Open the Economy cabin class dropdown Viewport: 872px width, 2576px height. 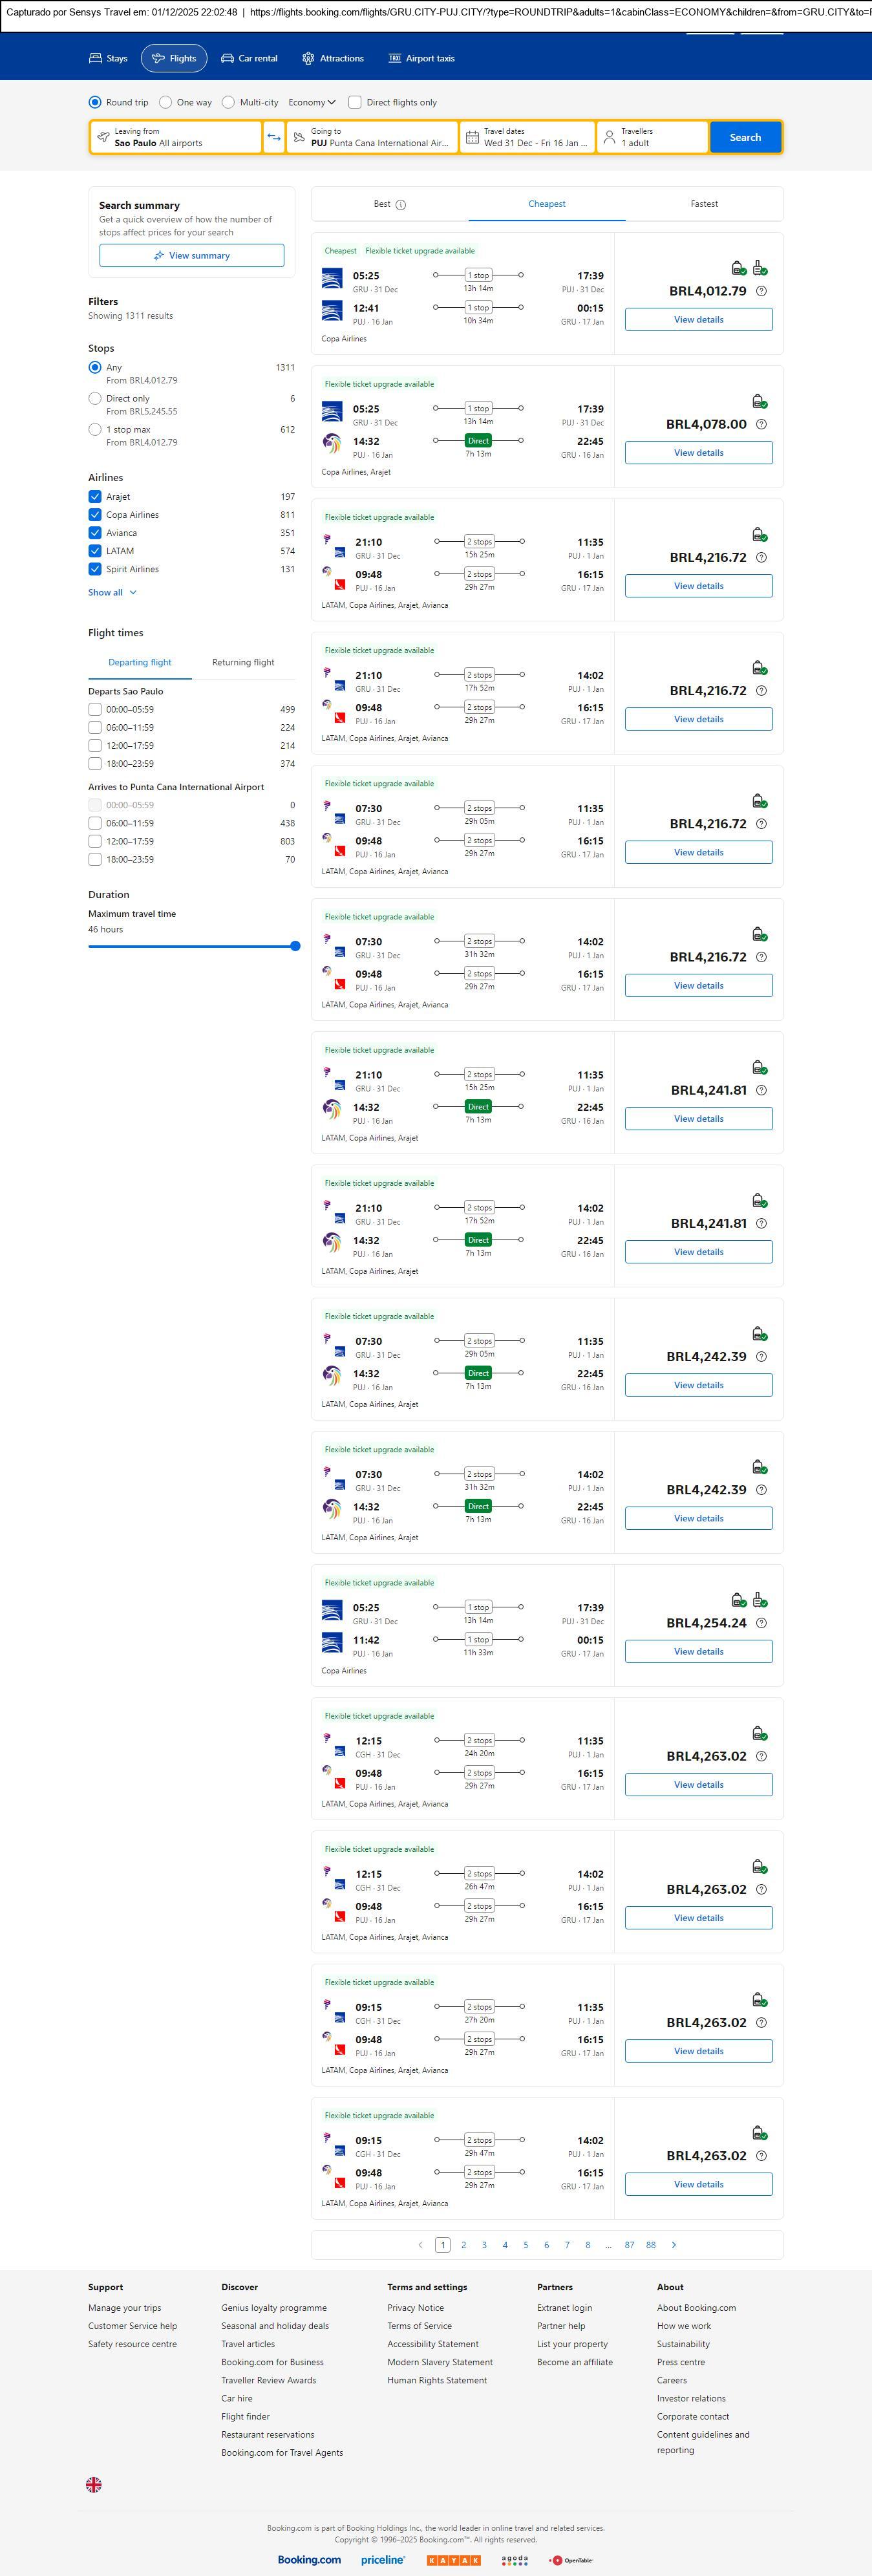click(312, 102)
